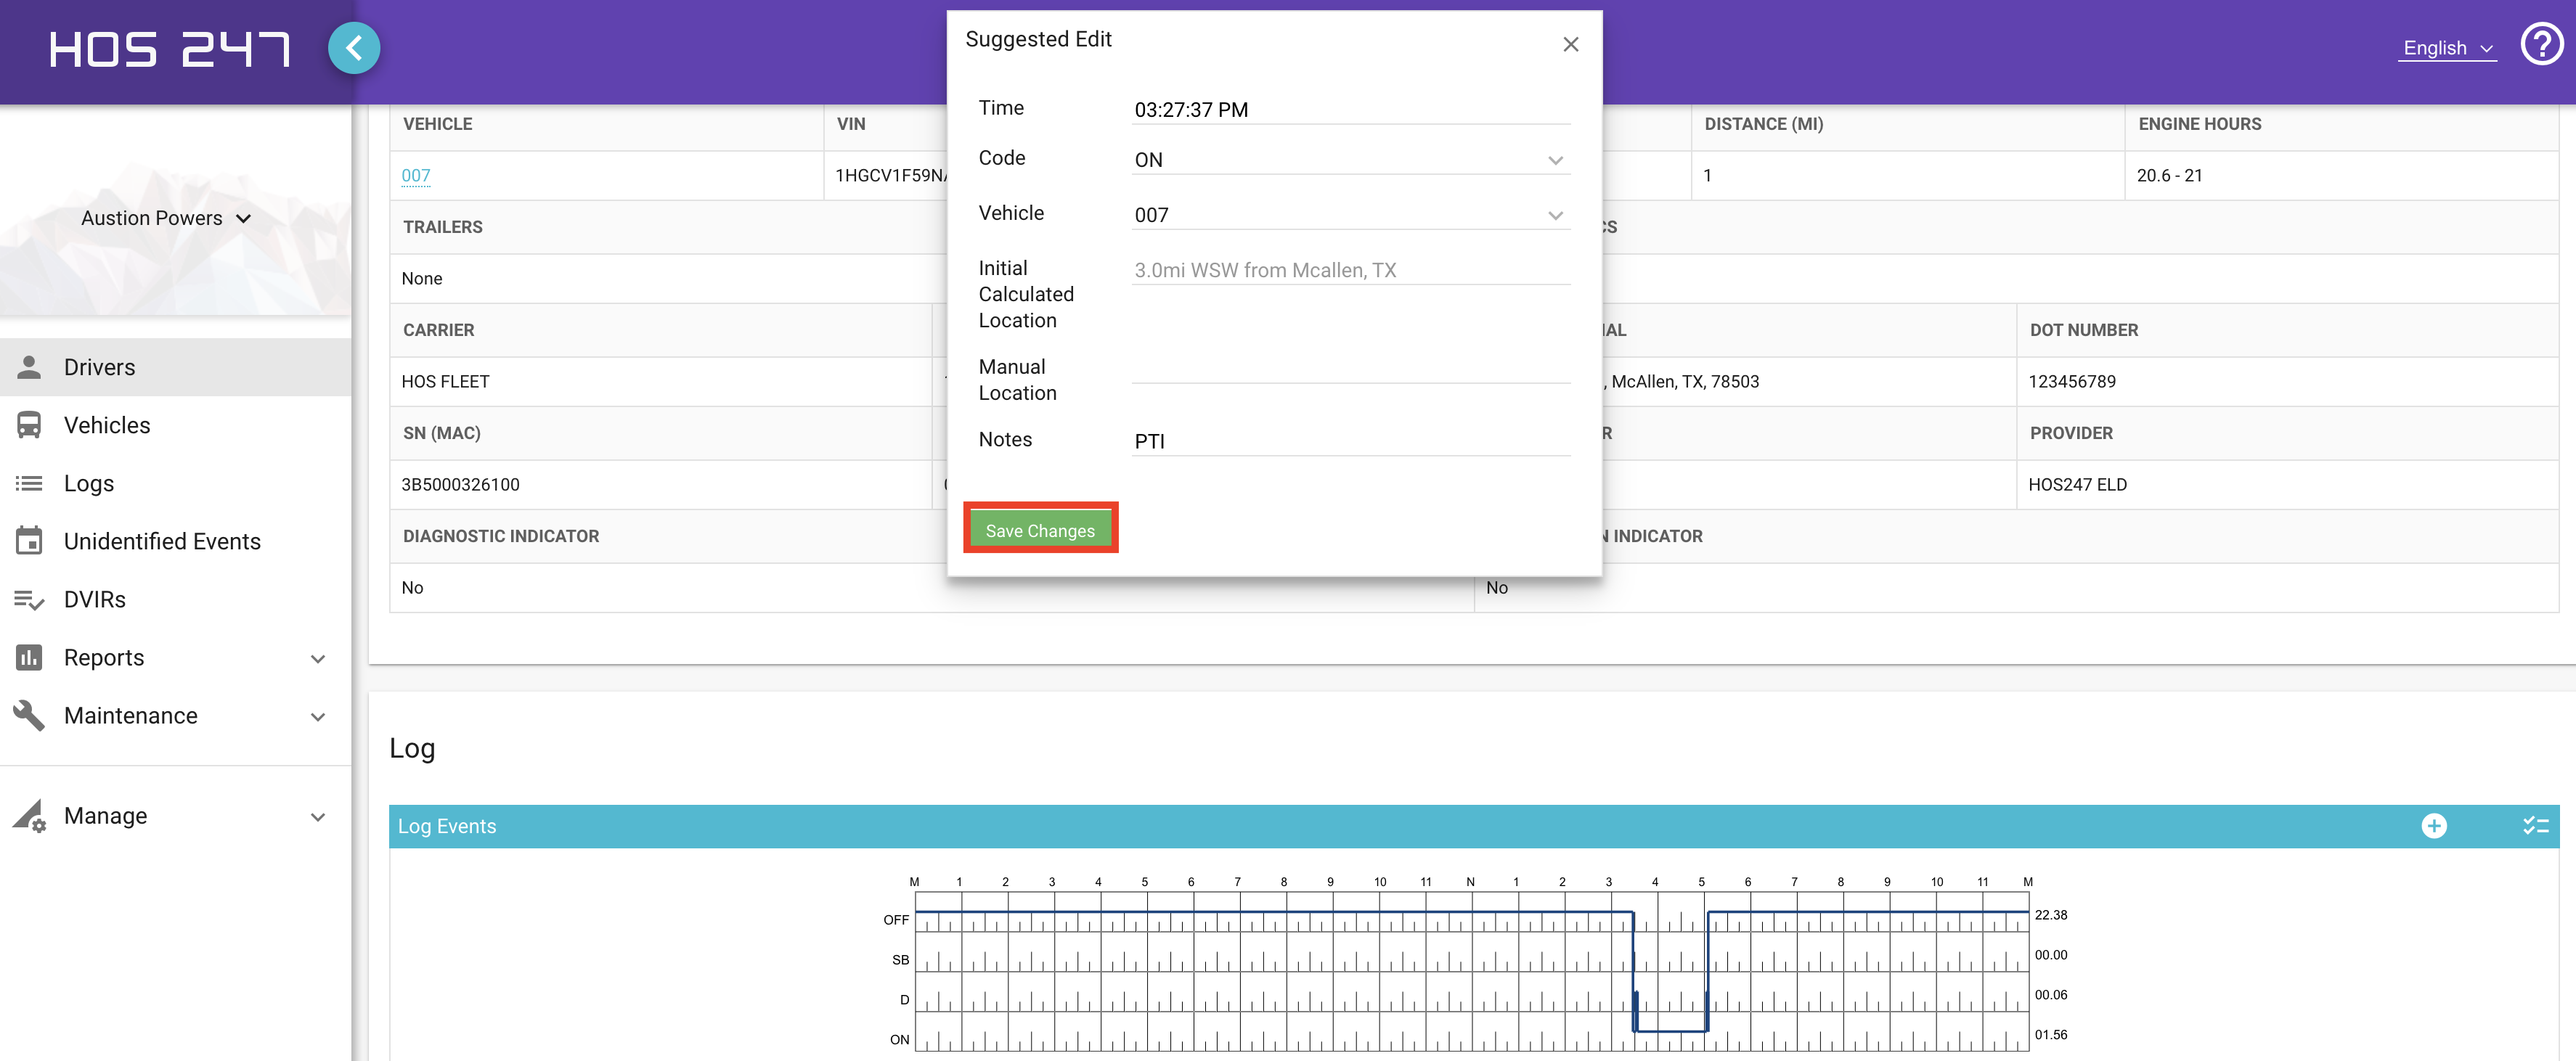Expand the Maintenance submenu

(176, 715)
